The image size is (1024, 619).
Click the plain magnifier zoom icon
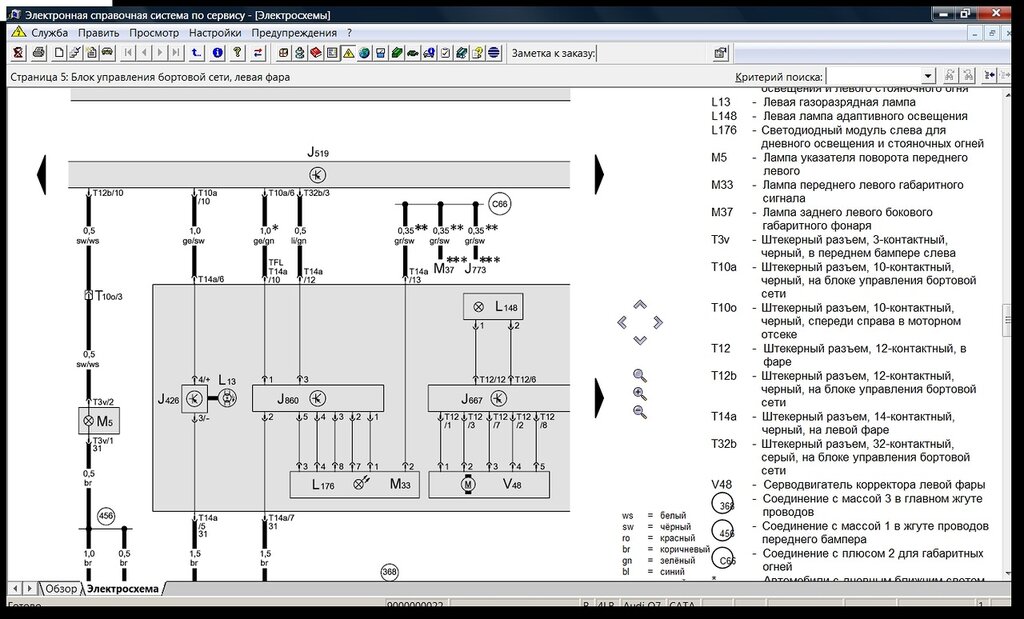(x=640, y=375)
